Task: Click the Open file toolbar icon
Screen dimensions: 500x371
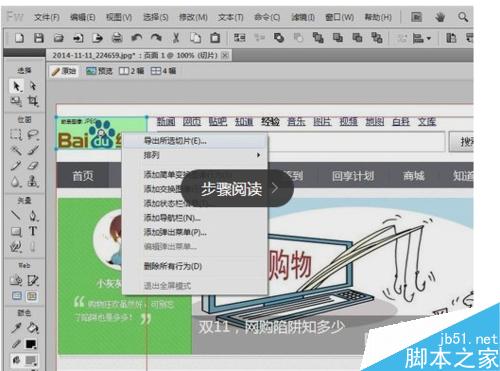Action: [x=59, y=38]
